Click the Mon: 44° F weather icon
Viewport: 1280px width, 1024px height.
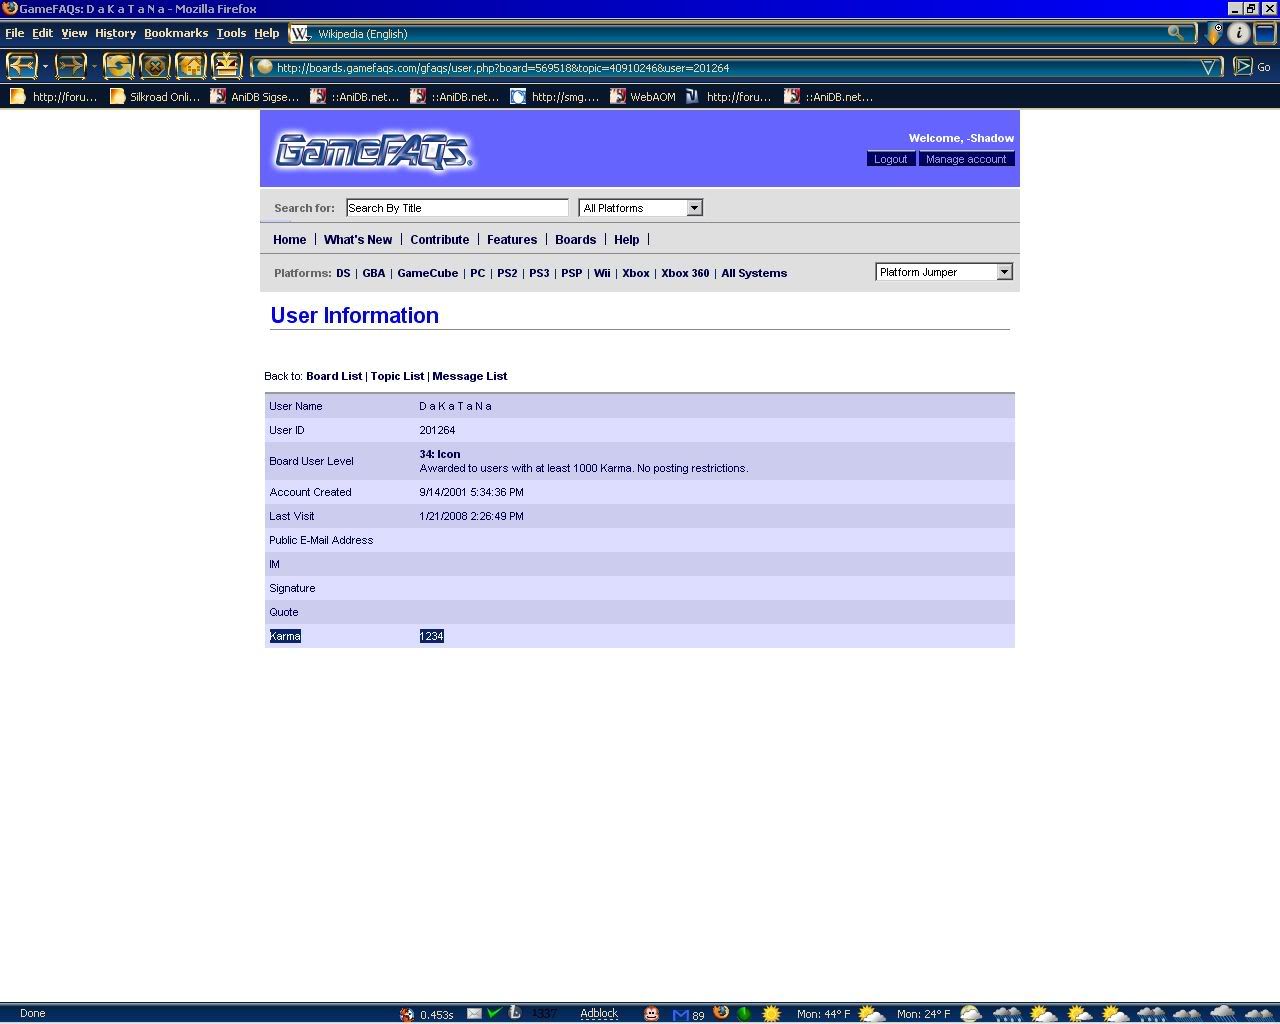871,1014
